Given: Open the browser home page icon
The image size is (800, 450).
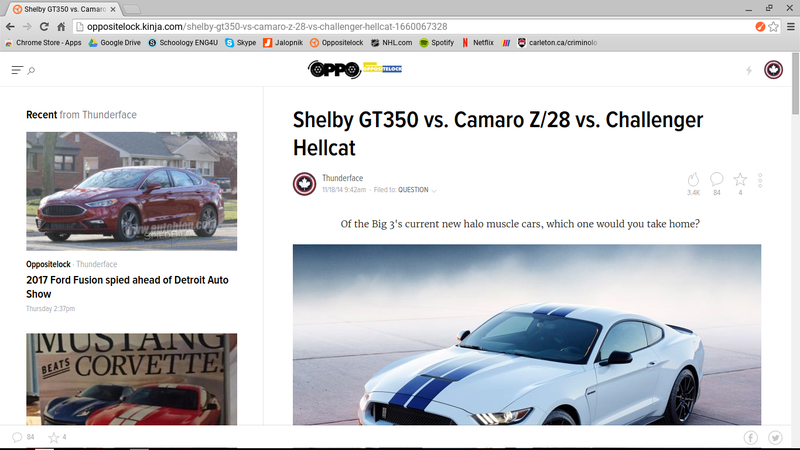Looking at the screenshot, I should 61,27.
